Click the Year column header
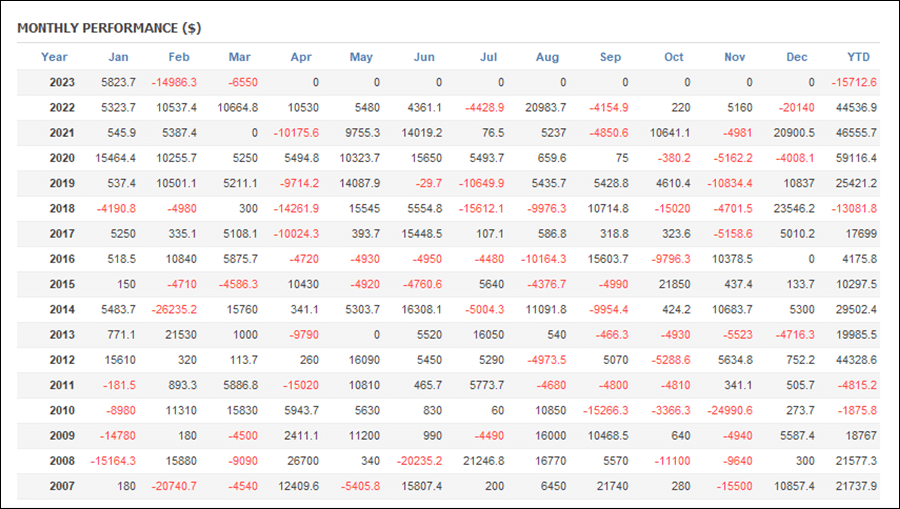The height and width of the screenshot is (509, 900). click(54, 57)
